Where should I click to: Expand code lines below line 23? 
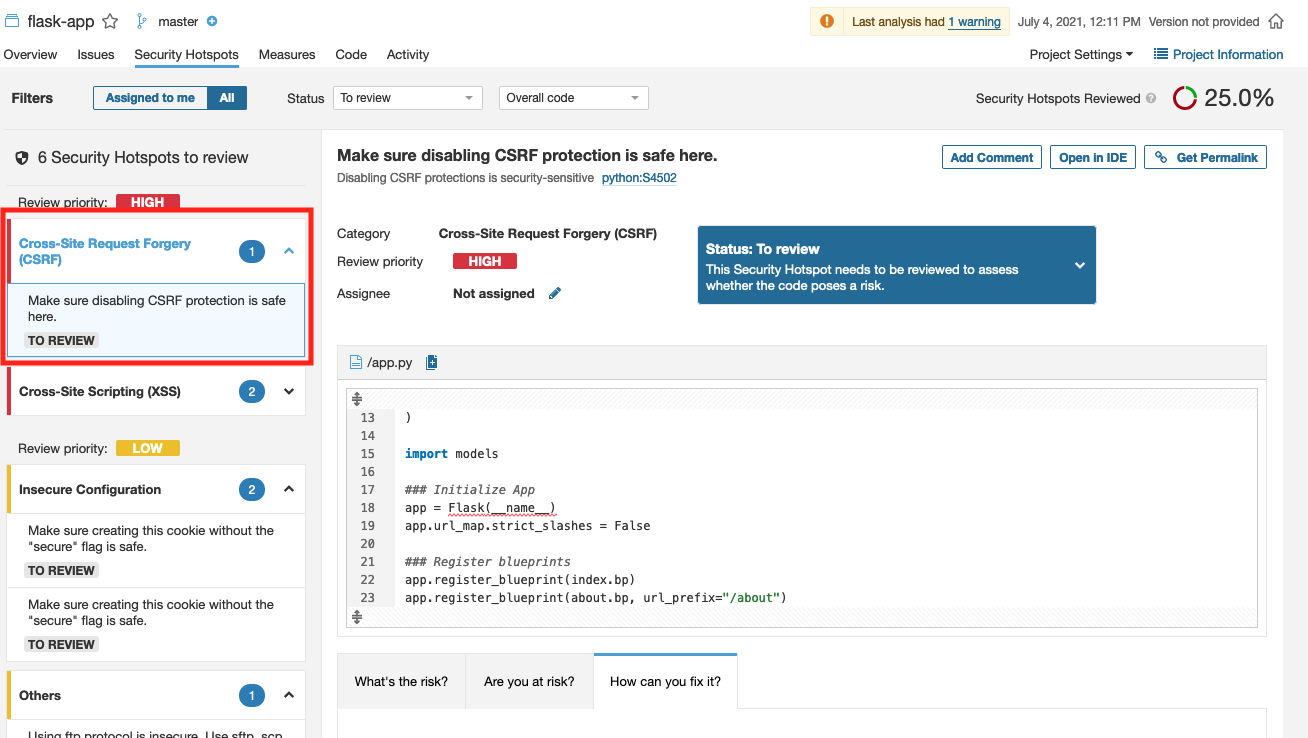point(357,617)
